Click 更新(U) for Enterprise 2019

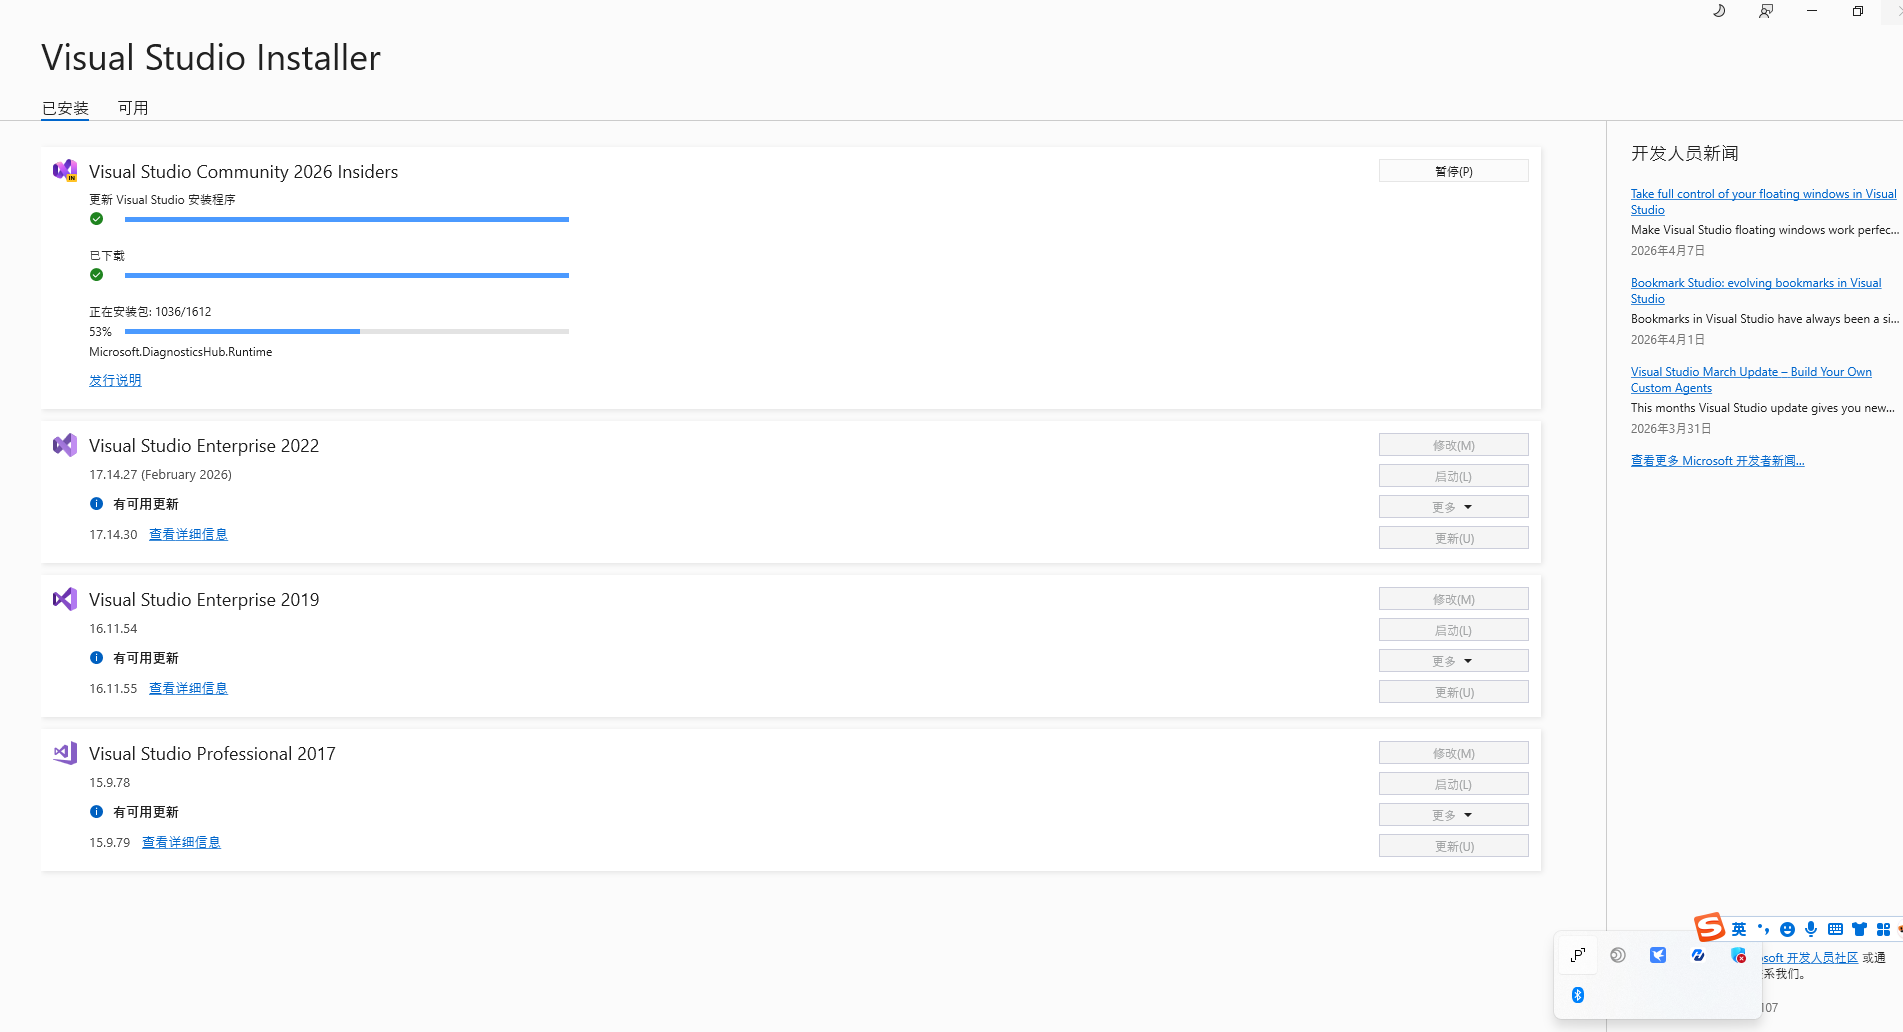pyautogui.click(x=1453, y=692)
